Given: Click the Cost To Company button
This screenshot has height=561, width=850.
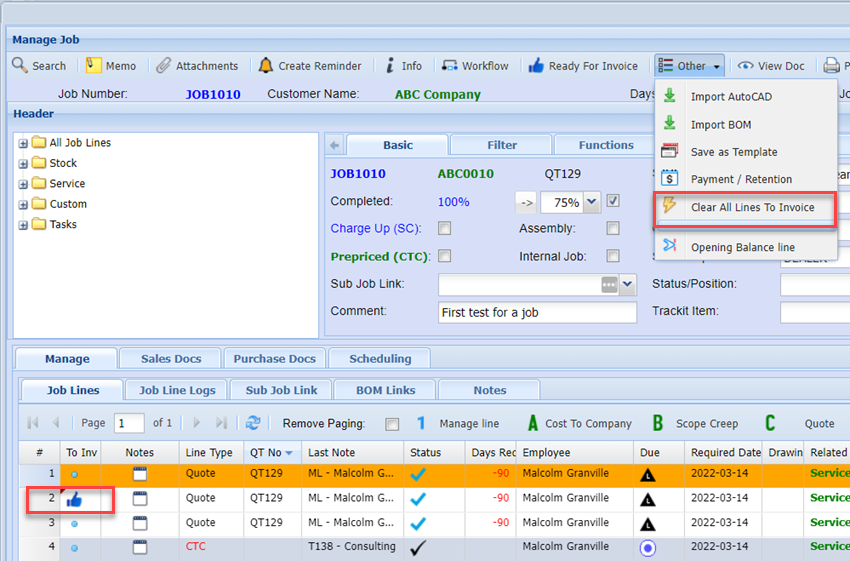Looking at the screenshot, I should 580,424.
